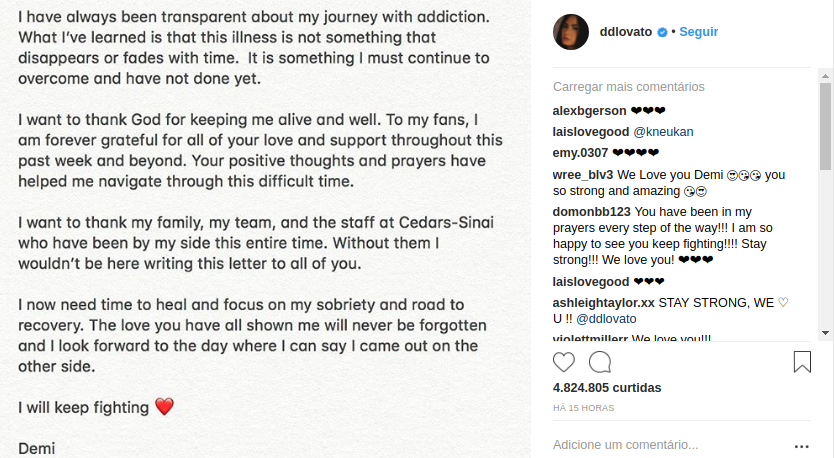Click the verified badge next to ddlovato
This screenshot has width=834, height=458.
point(661,32)
